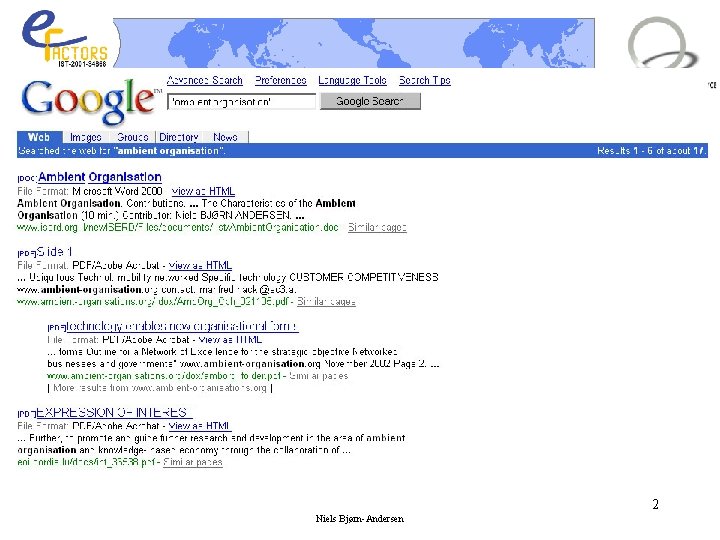Open Advanced Search link

click(x=205, y=80)
